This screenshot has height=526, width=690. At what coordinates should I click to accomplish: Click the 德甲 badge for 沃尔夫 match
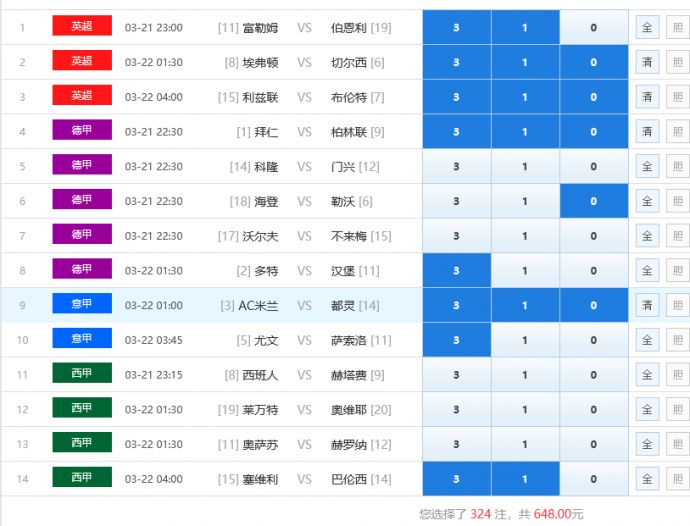[82, 234]
